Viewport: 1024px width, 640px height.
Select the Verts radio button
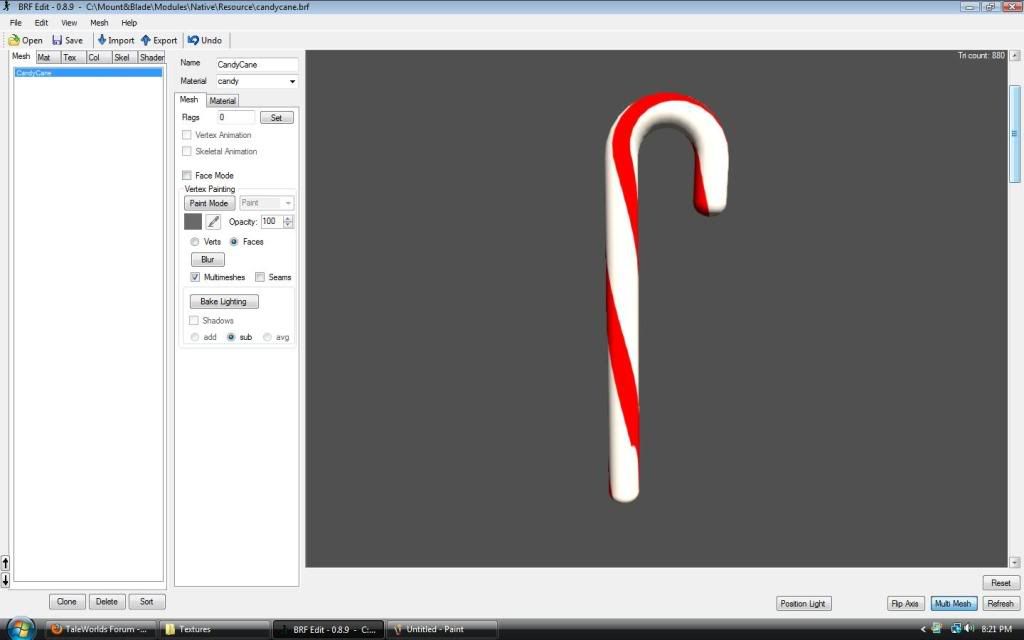195,242
